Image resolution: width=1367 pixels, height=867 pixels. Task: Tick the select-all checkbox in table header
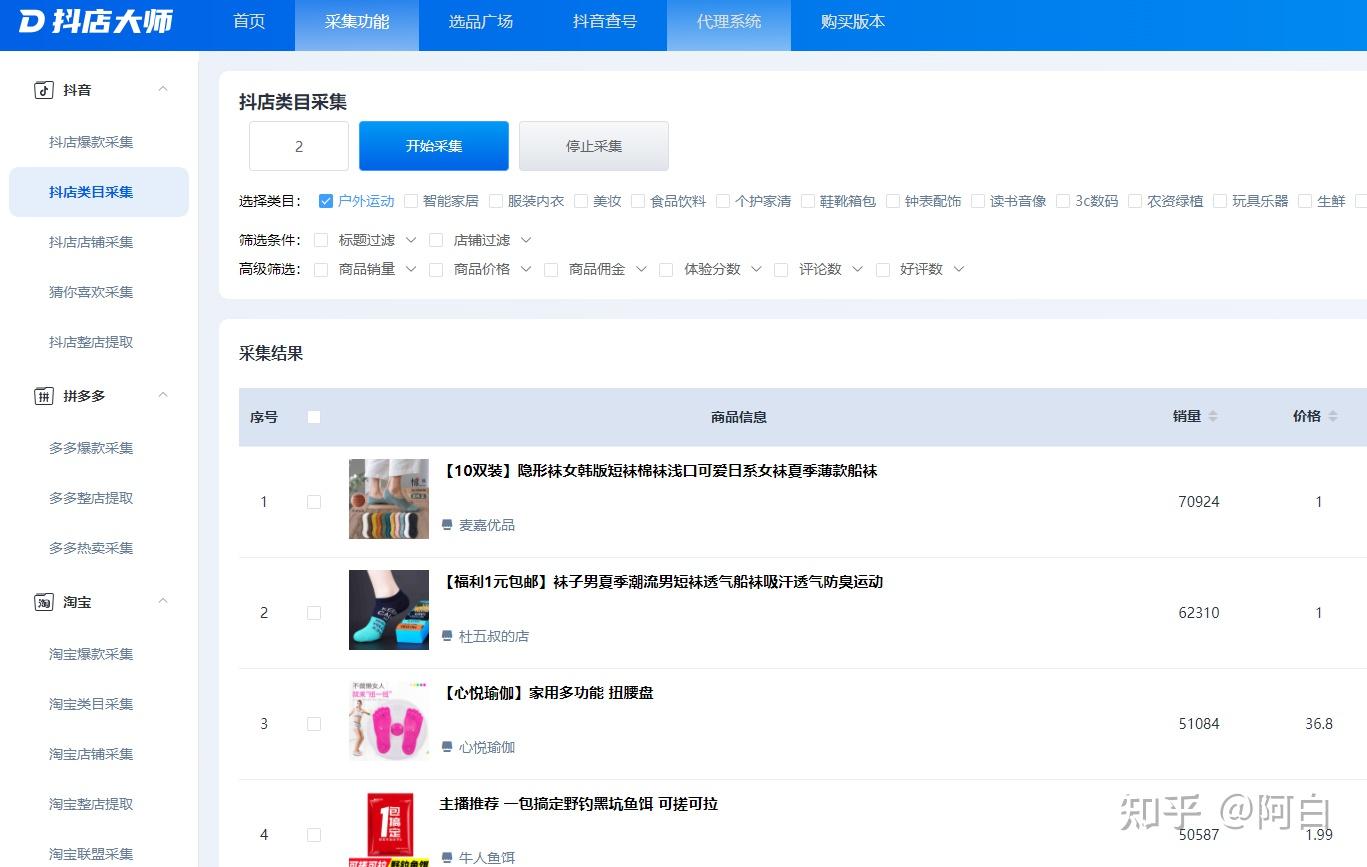coord(314,417)
